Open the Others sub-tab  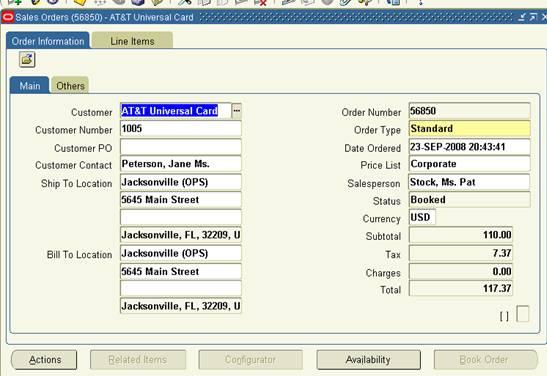70,85
